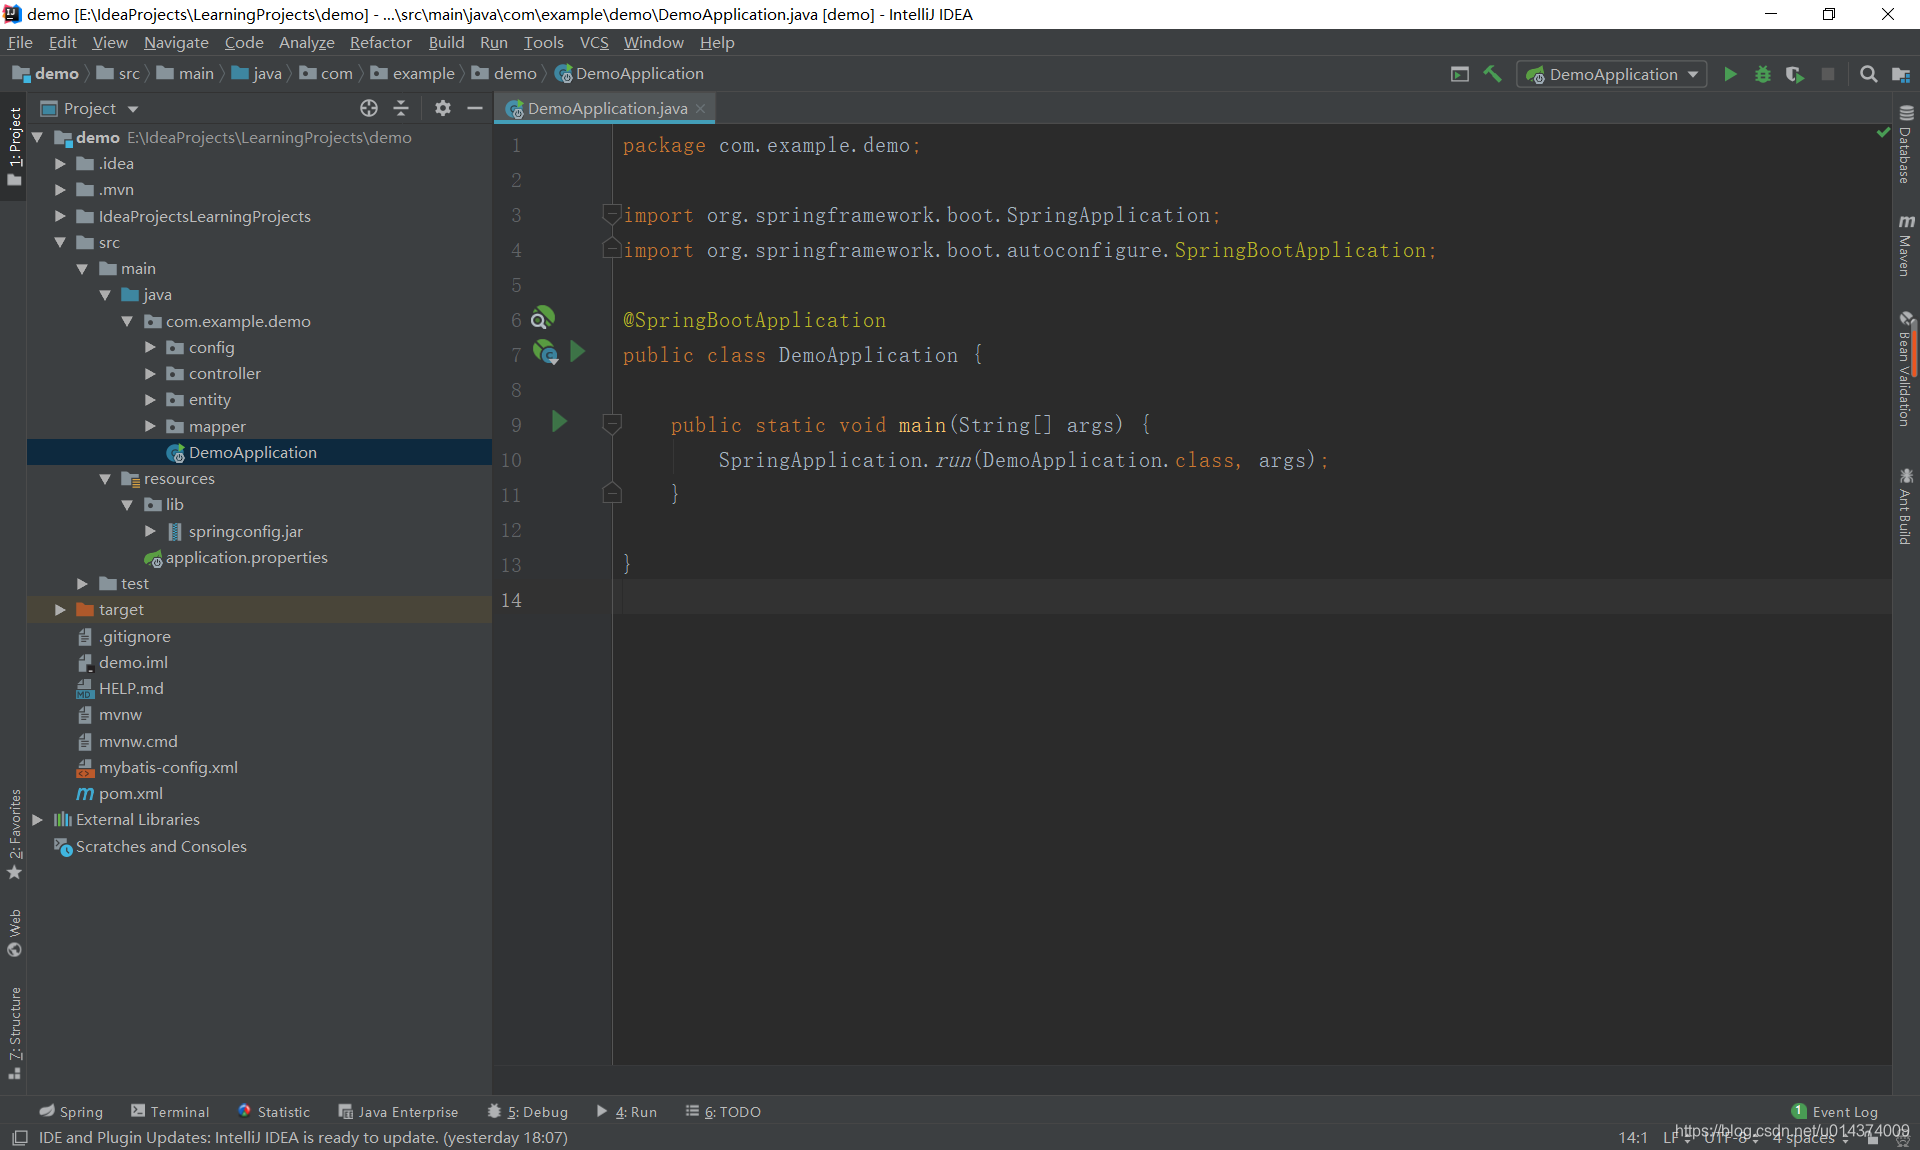
Task: Open the 6: TODO tool window
Action: coord(723,1112)
